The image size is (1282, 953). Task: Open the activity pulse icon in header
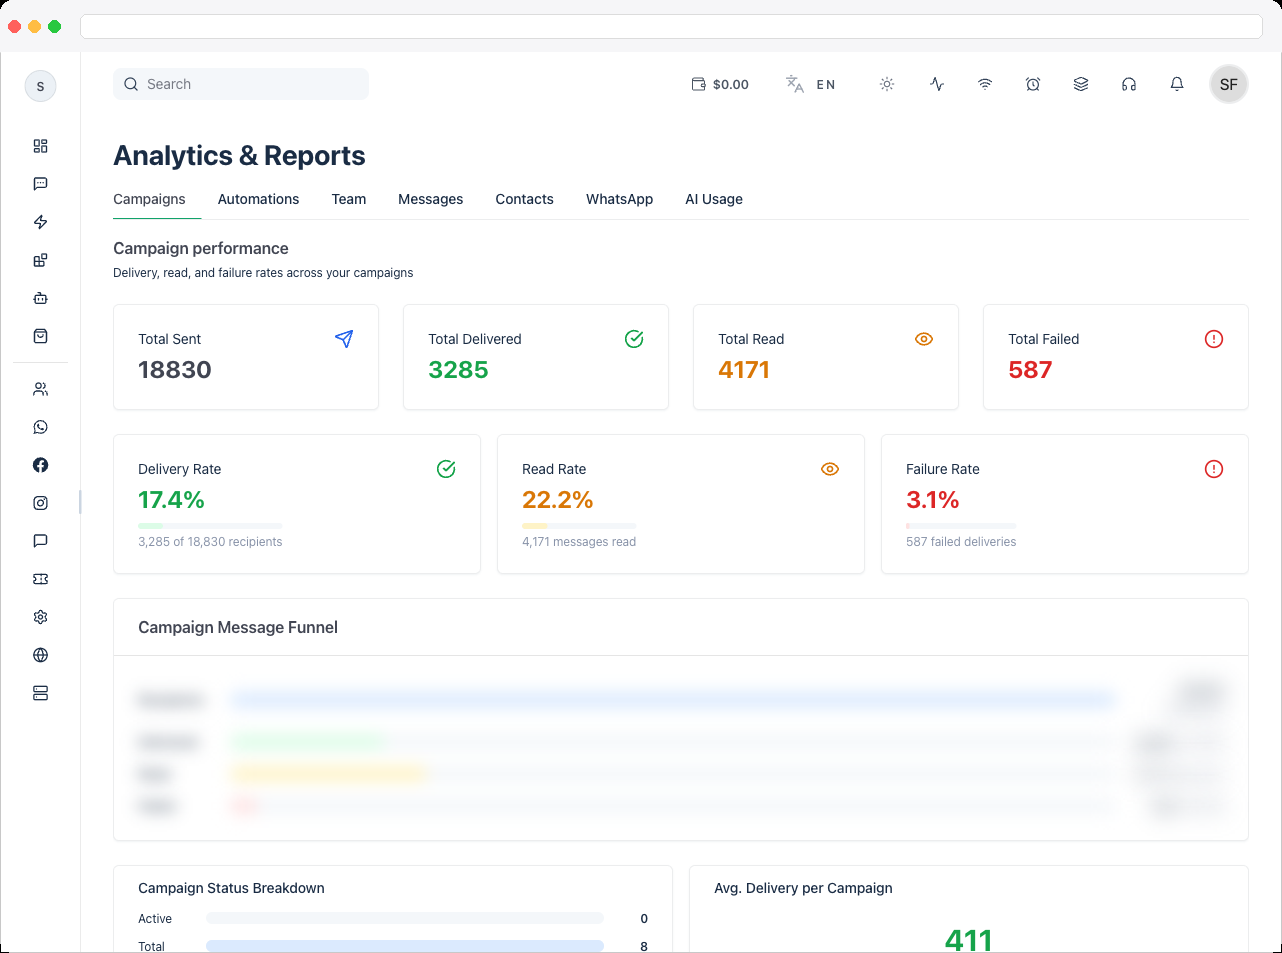click(x=937, y=84)
